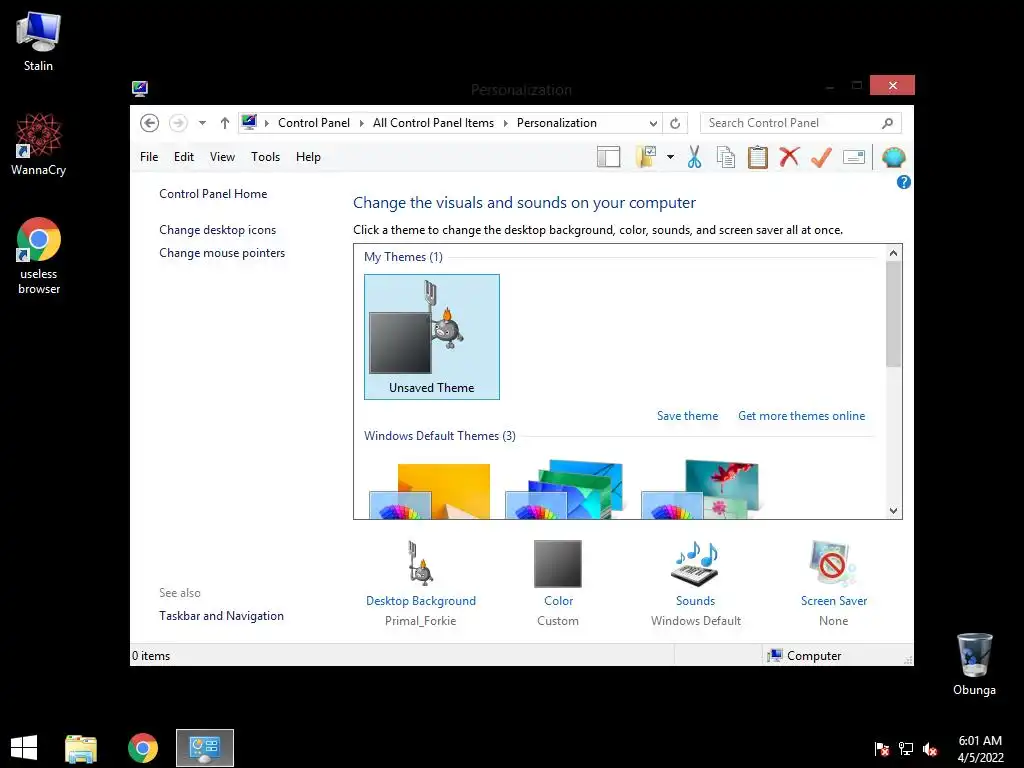
Task: Open the Tools menu
Action: (265, 157)
